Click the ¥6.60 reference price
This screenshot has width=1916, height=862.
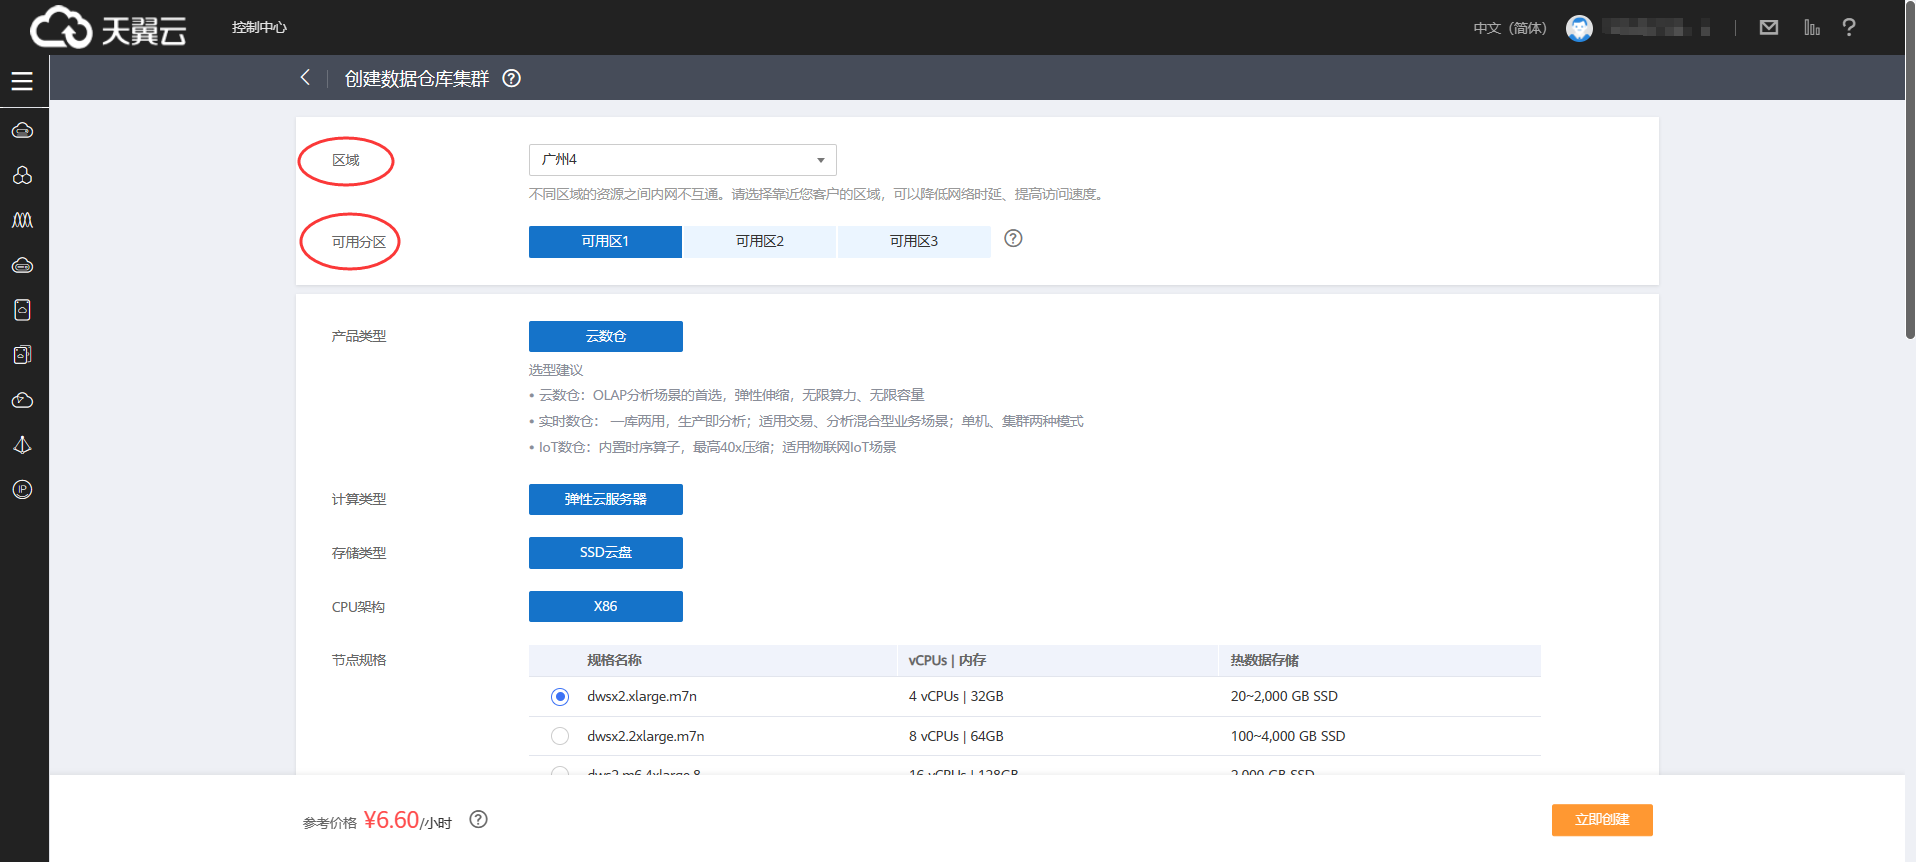click(391, 820)
